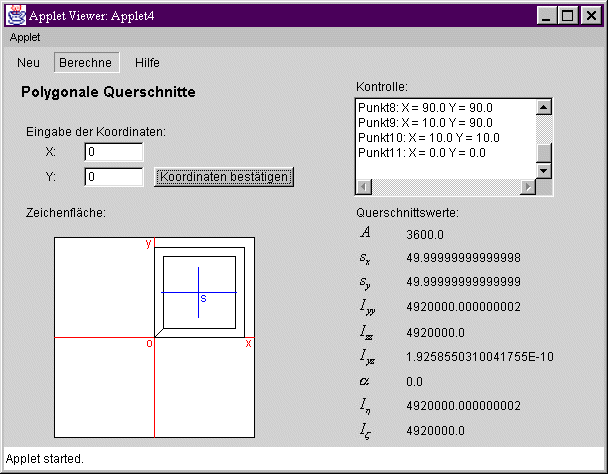Click the Neu menu item

click(29, 62)
